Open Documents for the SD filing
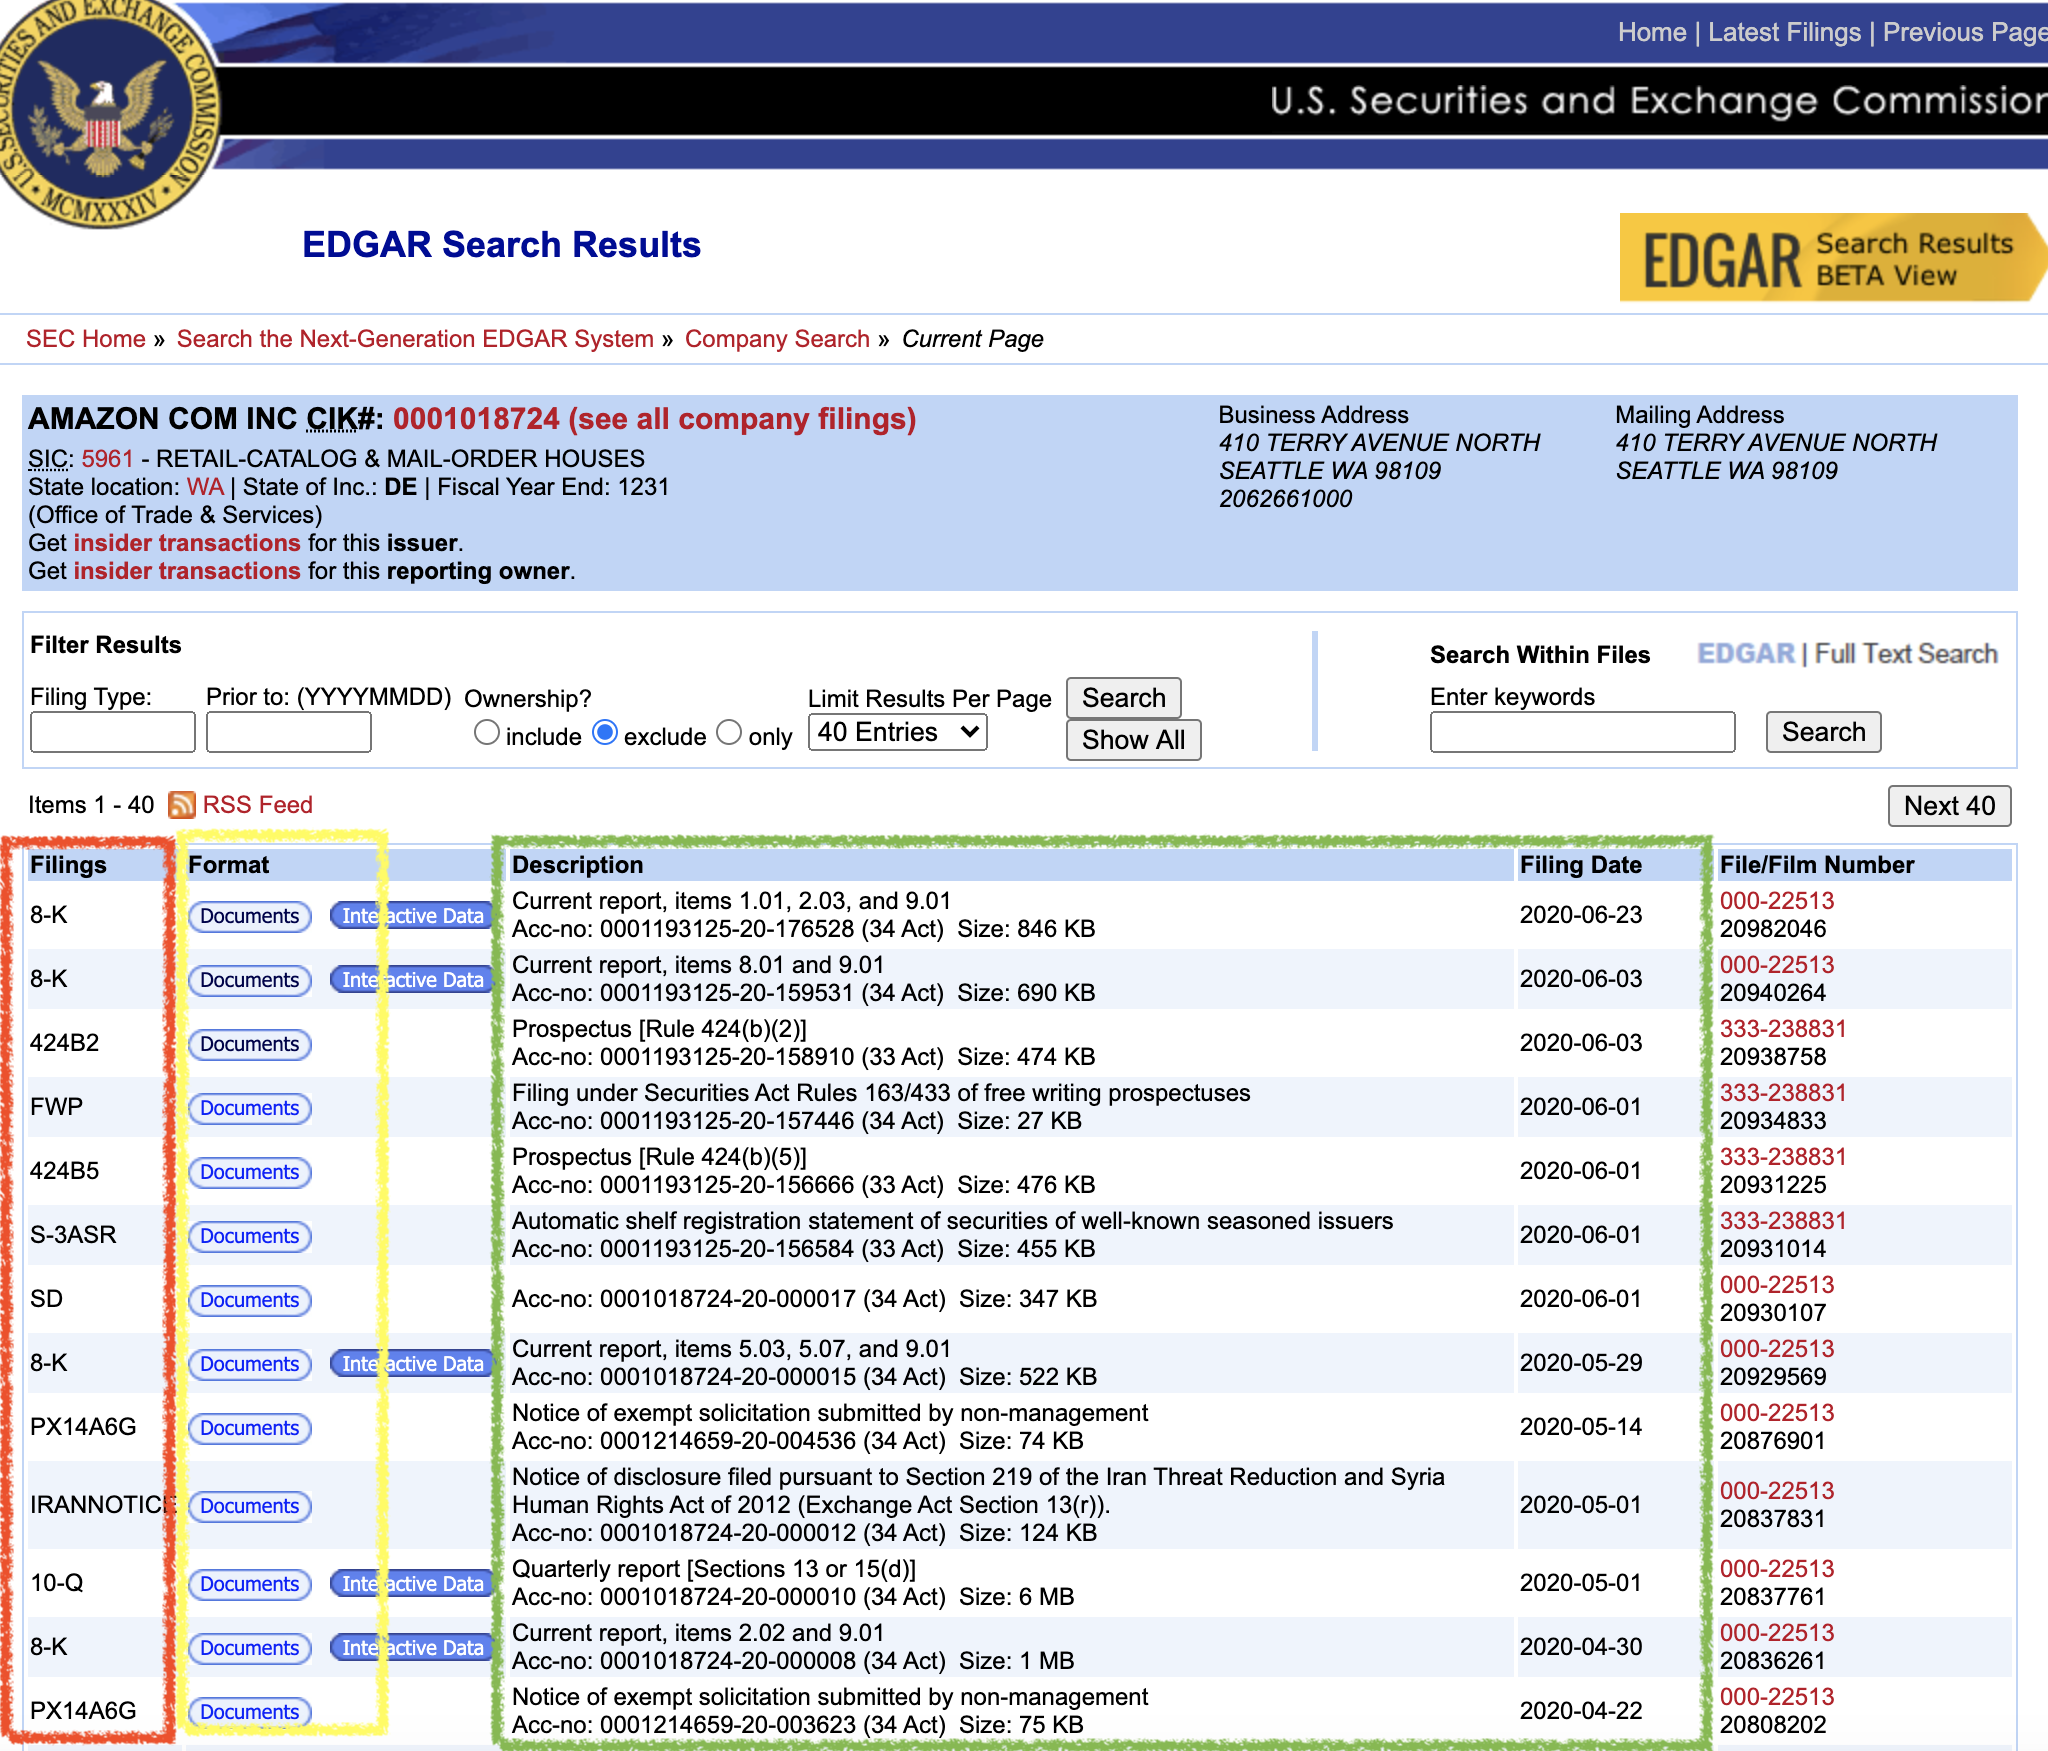The width and height of the screenshot is (2048, 1751). [250, 1300]
